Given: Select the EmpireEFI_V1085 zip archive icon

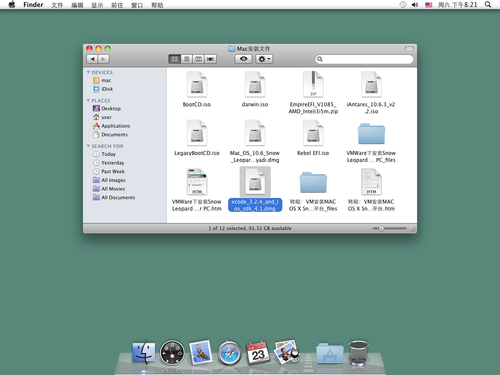Looking at the screenshot, I should [313, 84].
